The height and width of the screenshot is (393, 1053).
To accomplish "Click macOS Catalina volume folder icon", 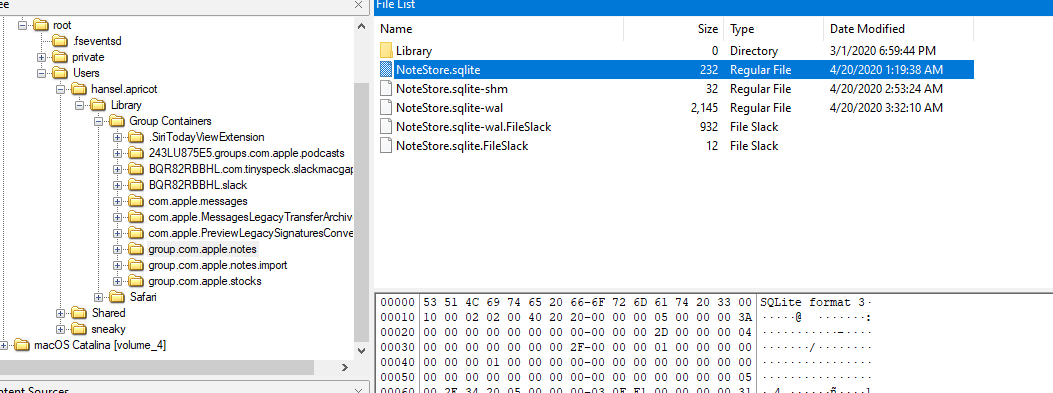I will tap(22, 345).
